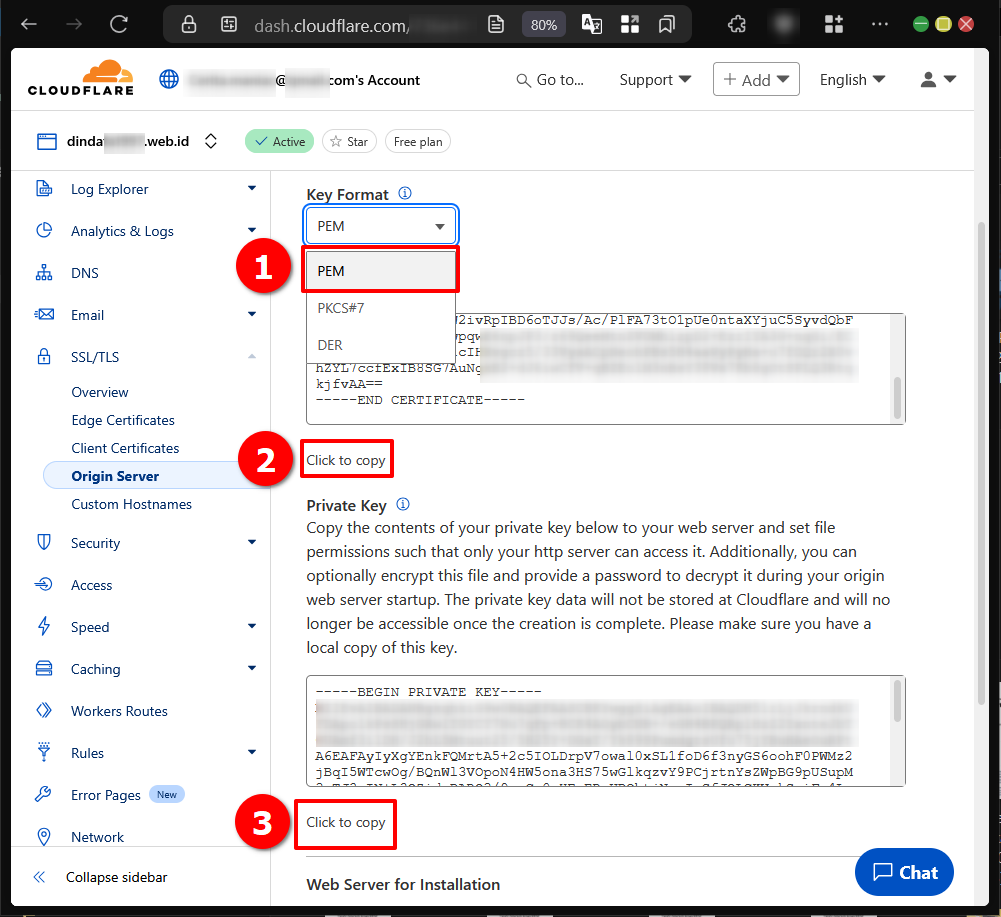The height and width of the screenshot is (917, 1001).
Task: Select Origin Server in the sidebar
Action: (115, 476)
